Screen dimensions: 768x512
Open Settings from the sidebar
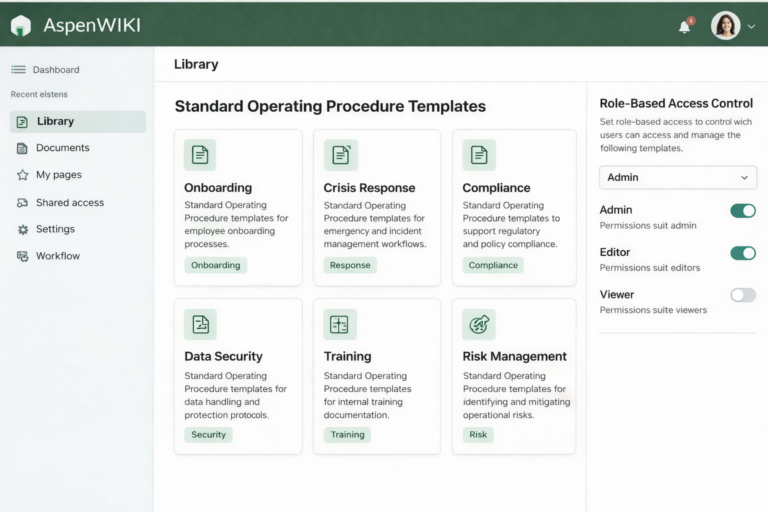coord(55,229)
